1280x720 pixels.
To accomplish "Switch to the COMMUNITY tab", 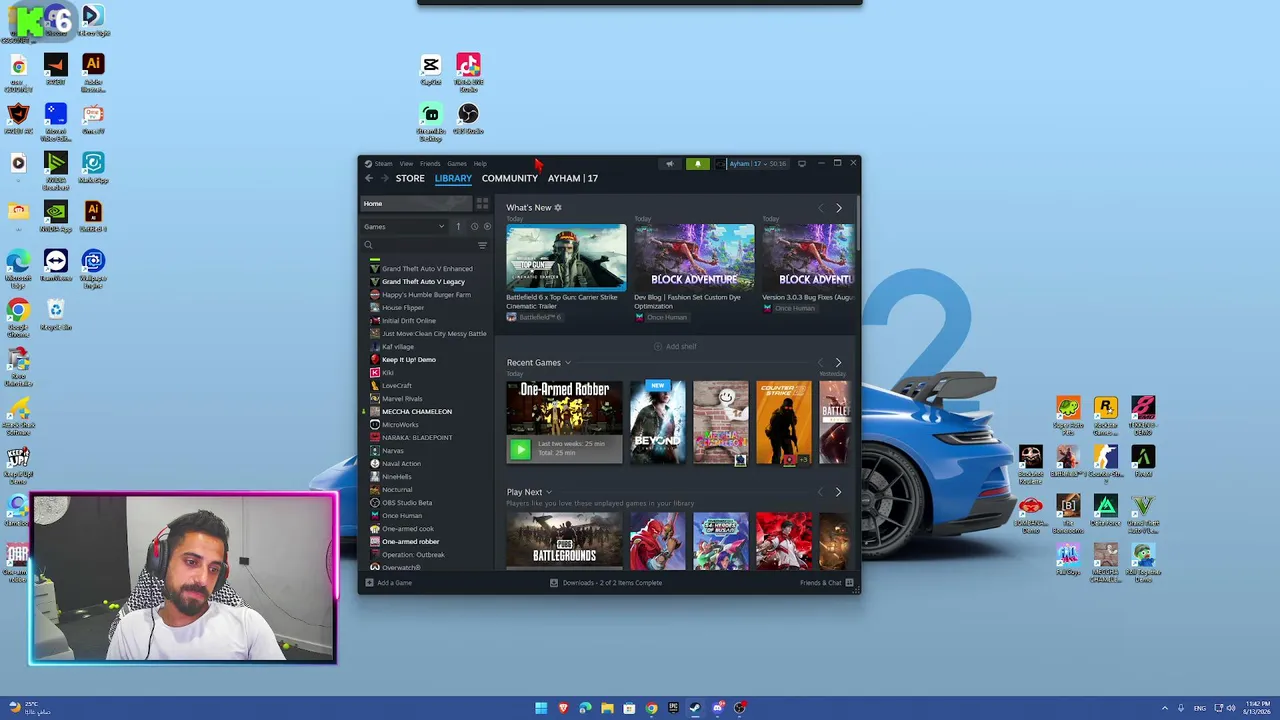I will pos(510,178).
